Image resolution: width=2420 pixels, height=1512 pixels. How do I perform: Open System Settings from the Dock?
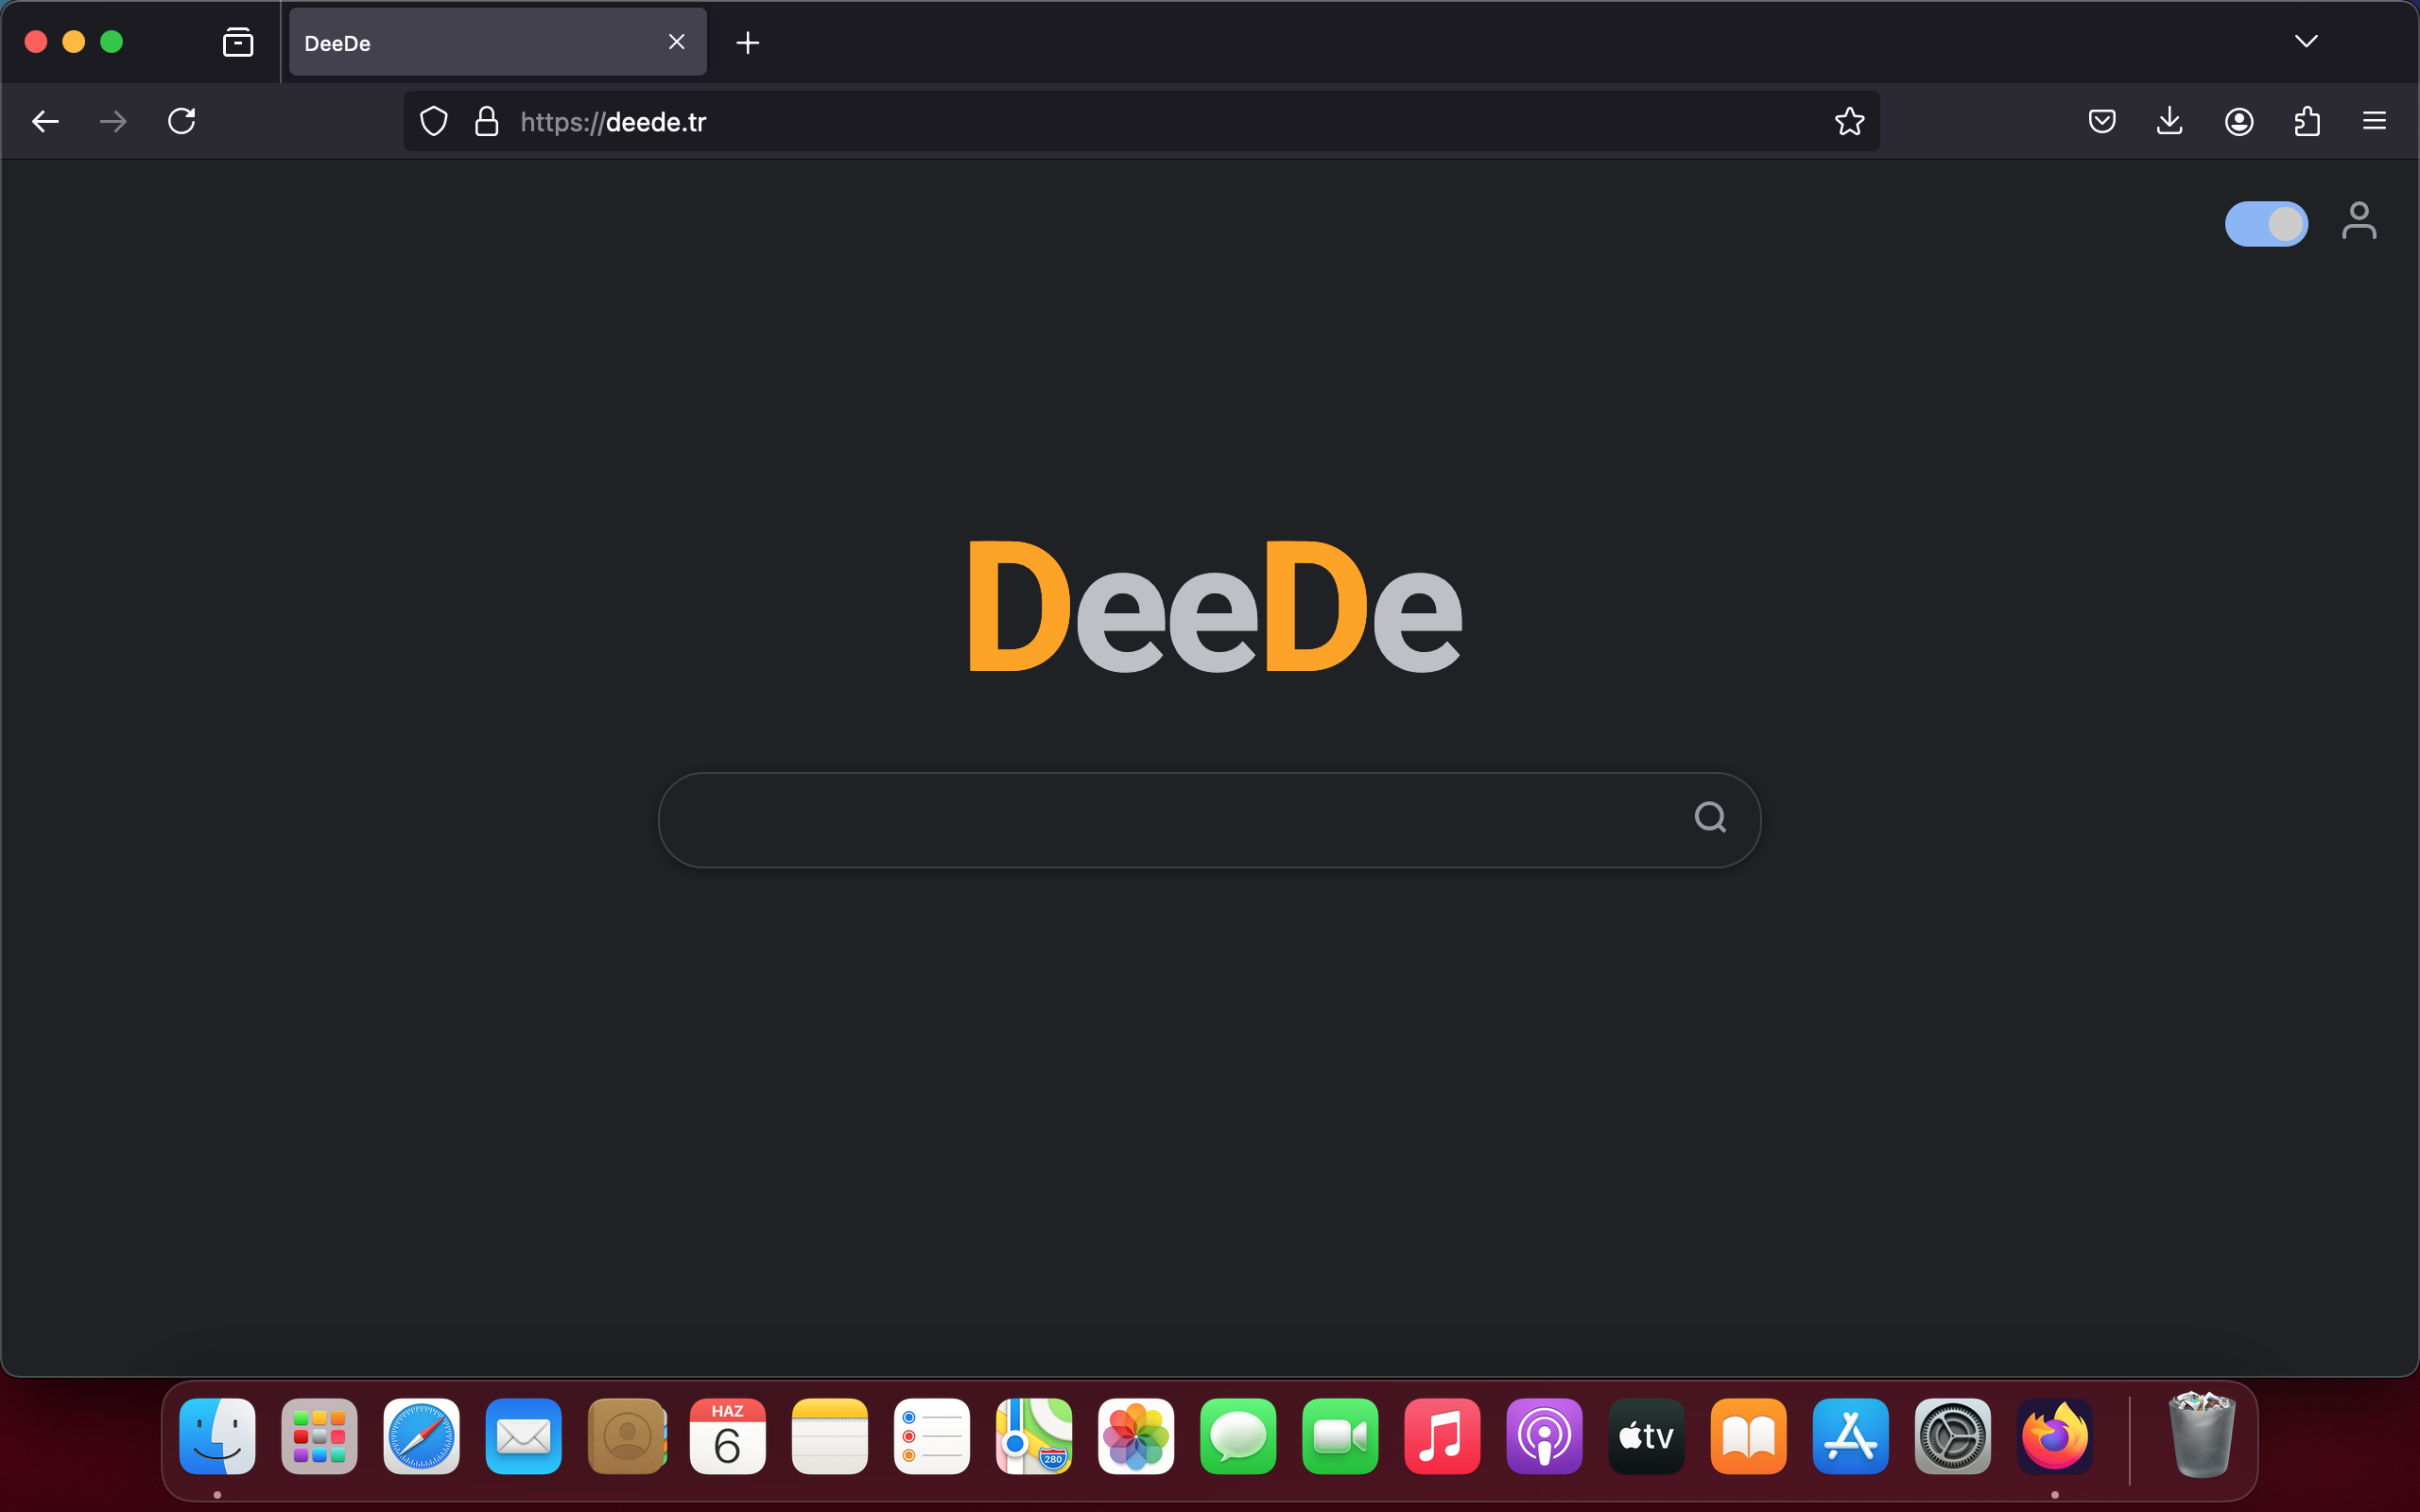(x=1952, y=1436)
